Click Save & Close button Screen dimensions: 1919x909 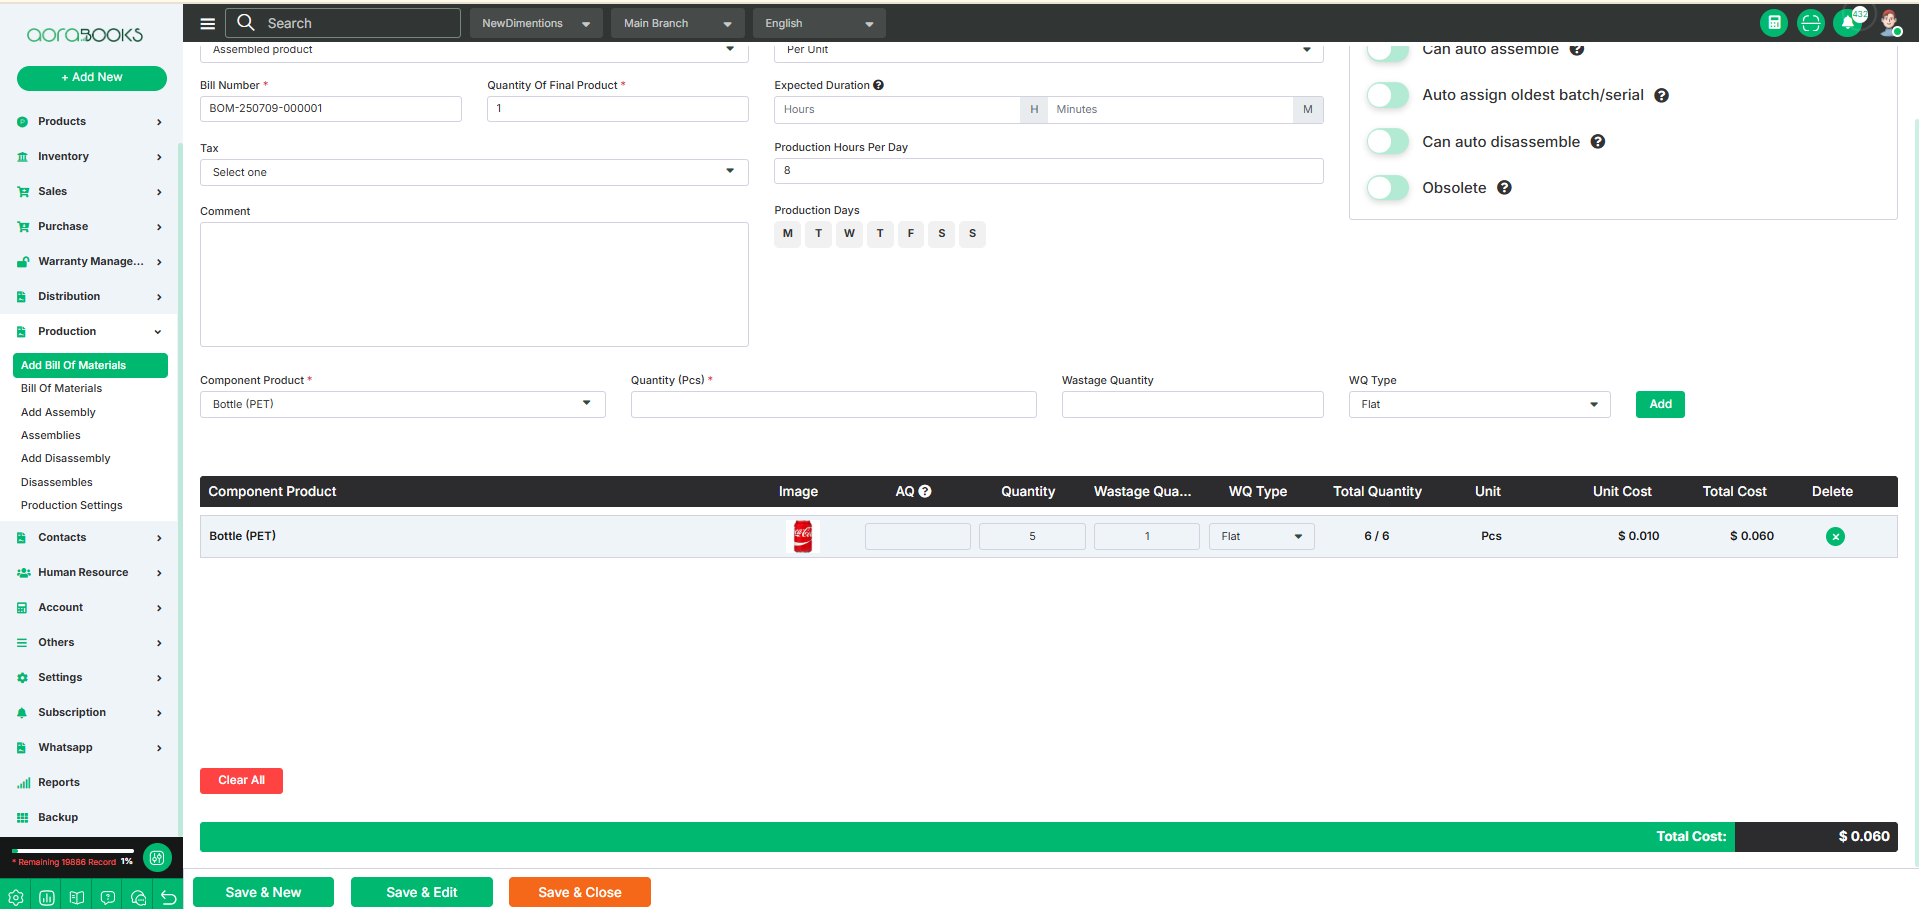click(x=580, y=892)
